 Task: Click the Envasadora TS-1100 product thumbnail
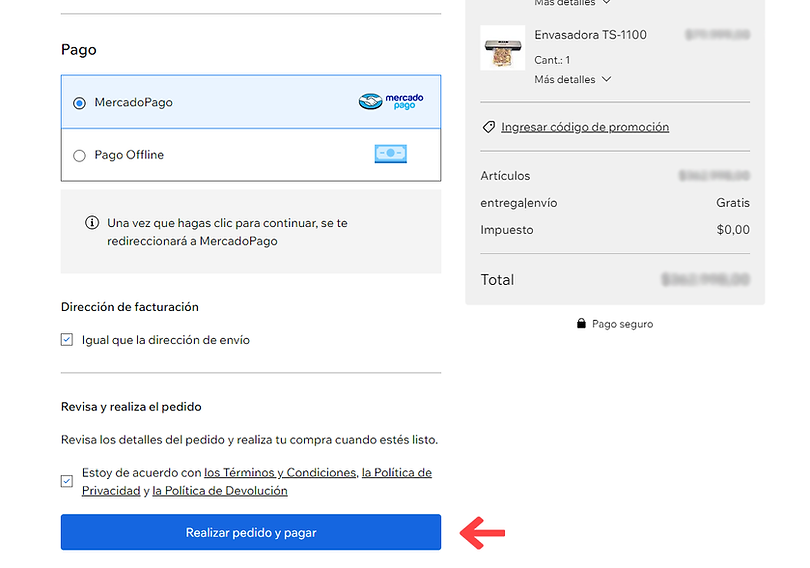click(x=503, y=48)
